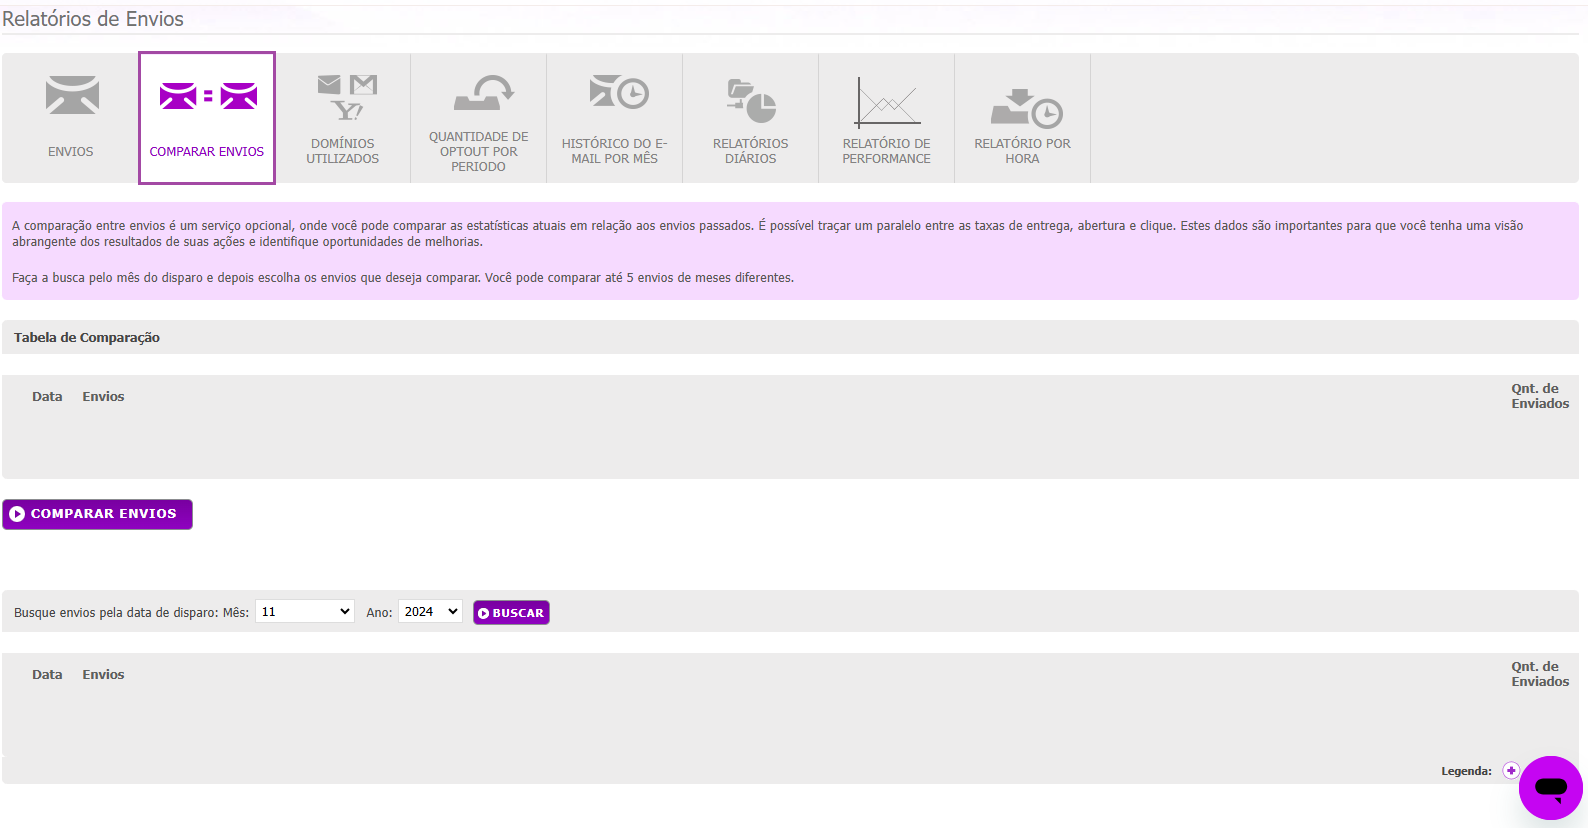Click the Relatórios de Envios page title
This screenshot has width=1588, height=828.
(x=93, y=19)
